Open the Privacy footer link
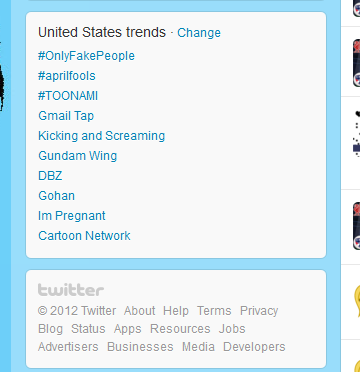This screenshot has width=360, height=372. coord(259,311)
